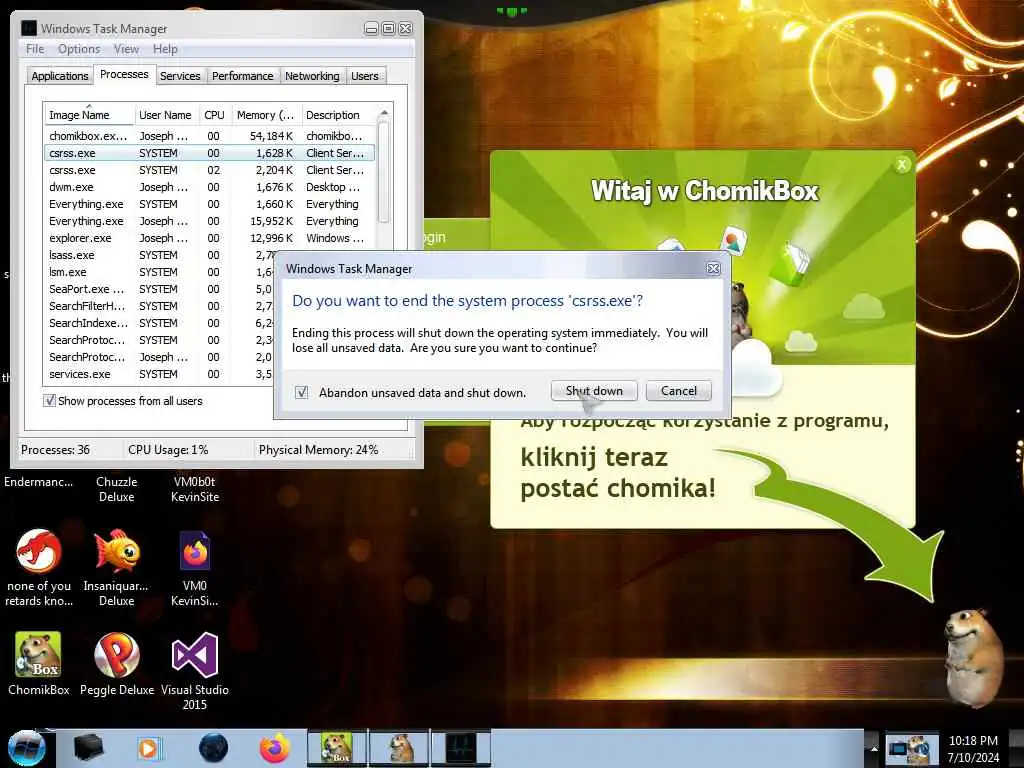Viewport: 1024px width, 768px height.
Task: Open the none of you desktop icon
Action: tap(39, 567)
